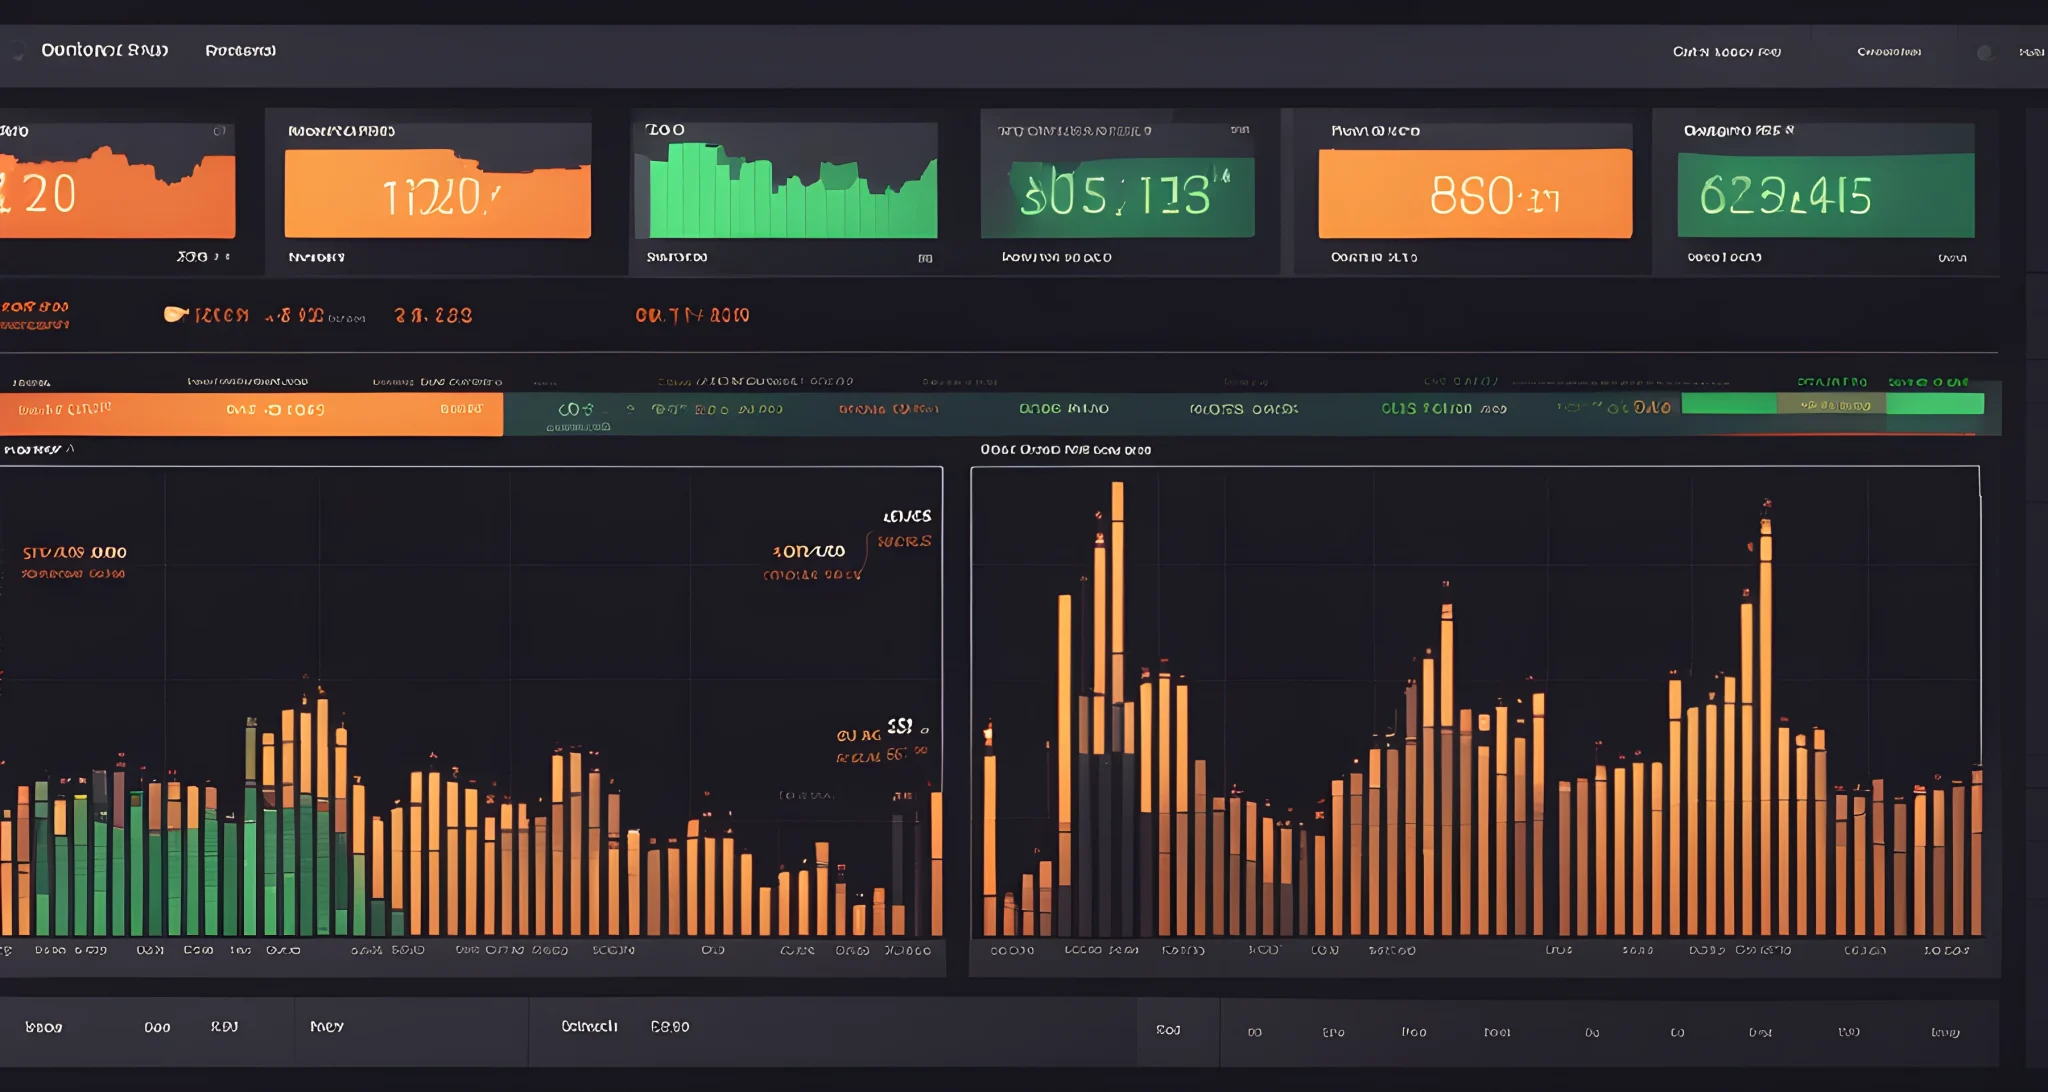Click the orange banner item in the teal strip
This screenshot has width=2048, height=1092.
tap(888, 409)
